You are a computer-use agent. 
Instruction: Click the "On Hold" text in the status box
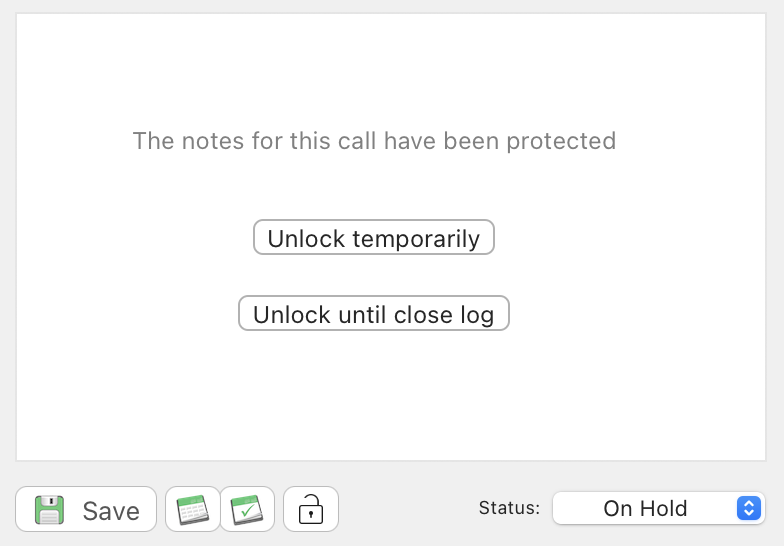tap(645, 508)
